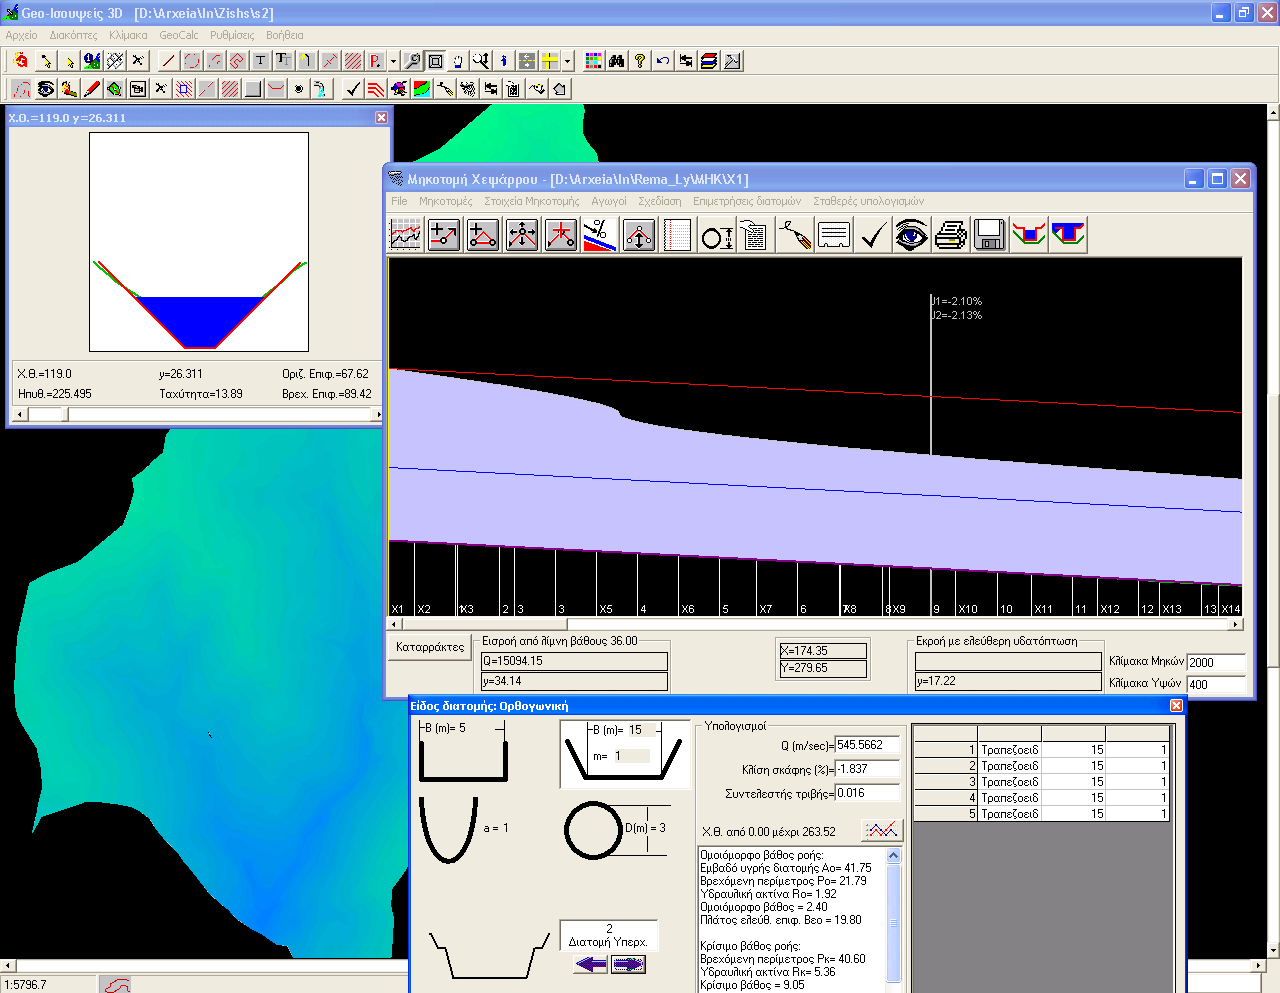Expand dropdown beside the yellow cross tool

[567, 61]
